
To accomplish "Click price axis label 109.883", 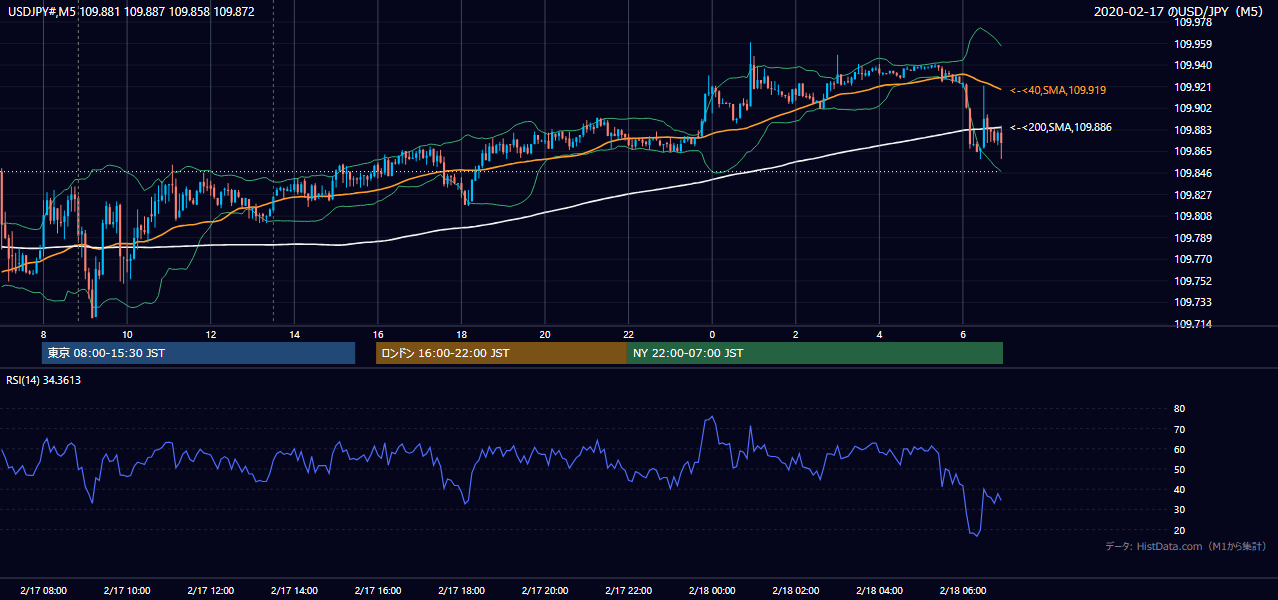I will 1192,130.
